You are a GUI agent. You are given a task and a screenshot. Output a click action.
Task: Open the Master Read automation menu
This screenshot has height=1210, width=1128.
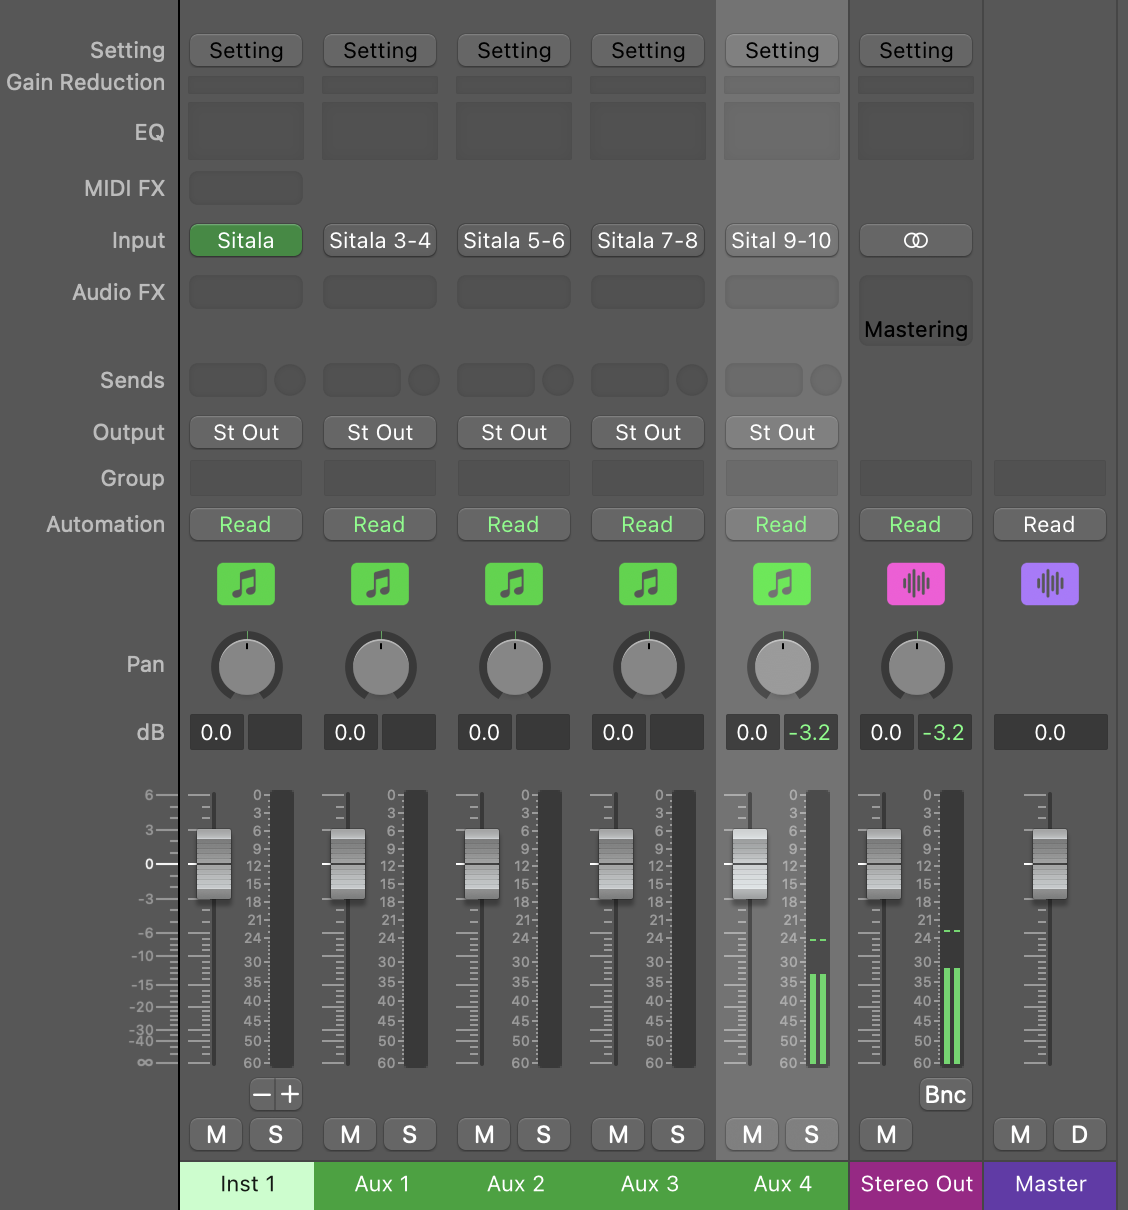(x=1050, y=524)
